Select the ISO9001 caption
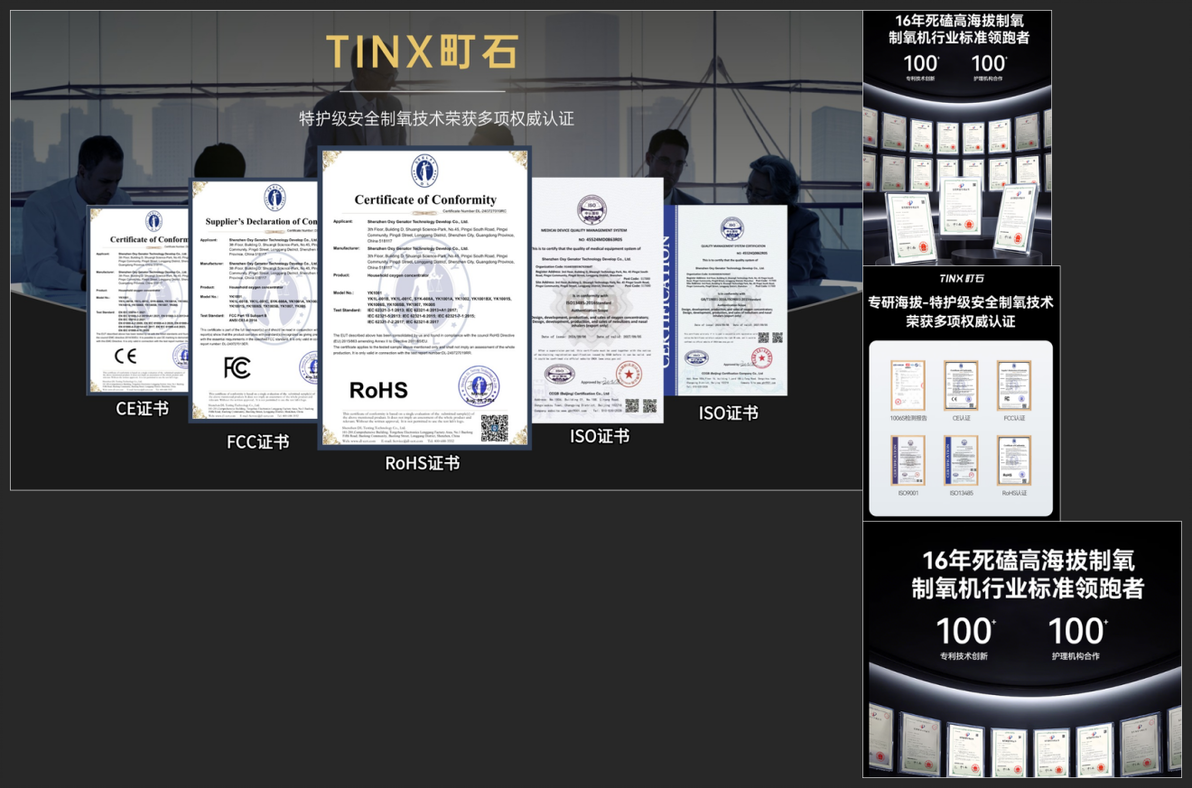Viewport: 1192px width, 788px height. (x=908, y=493)
